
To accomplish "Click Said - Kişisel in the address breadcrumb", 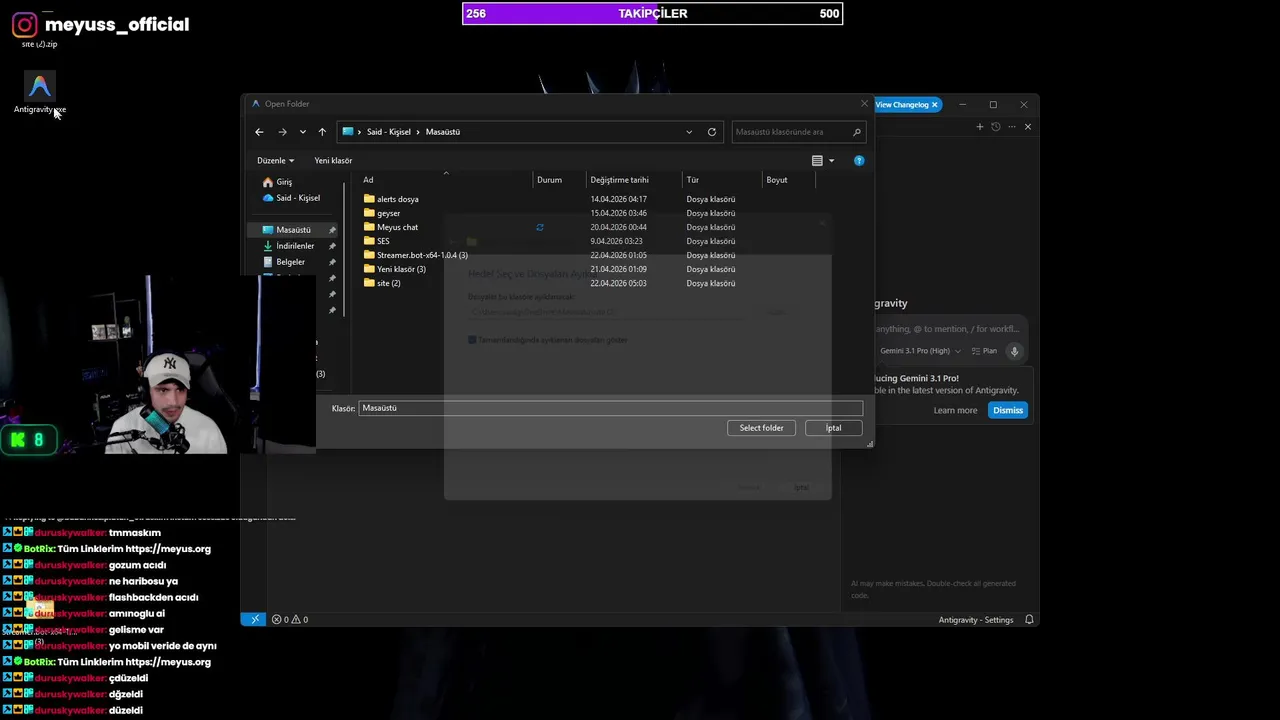I will [x=388, y=132].
